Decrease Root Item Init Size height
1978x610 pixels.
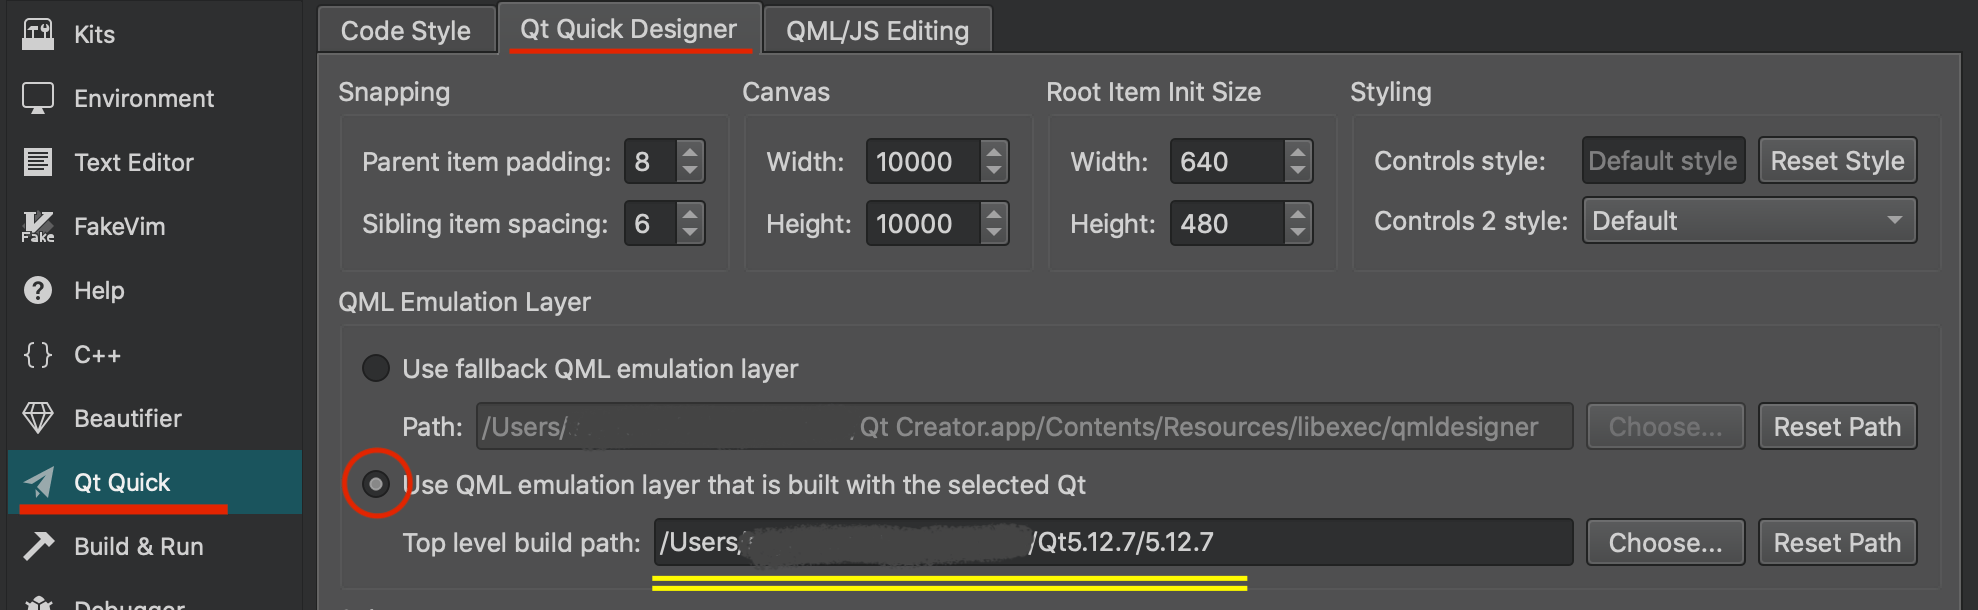coord(1297,232)
